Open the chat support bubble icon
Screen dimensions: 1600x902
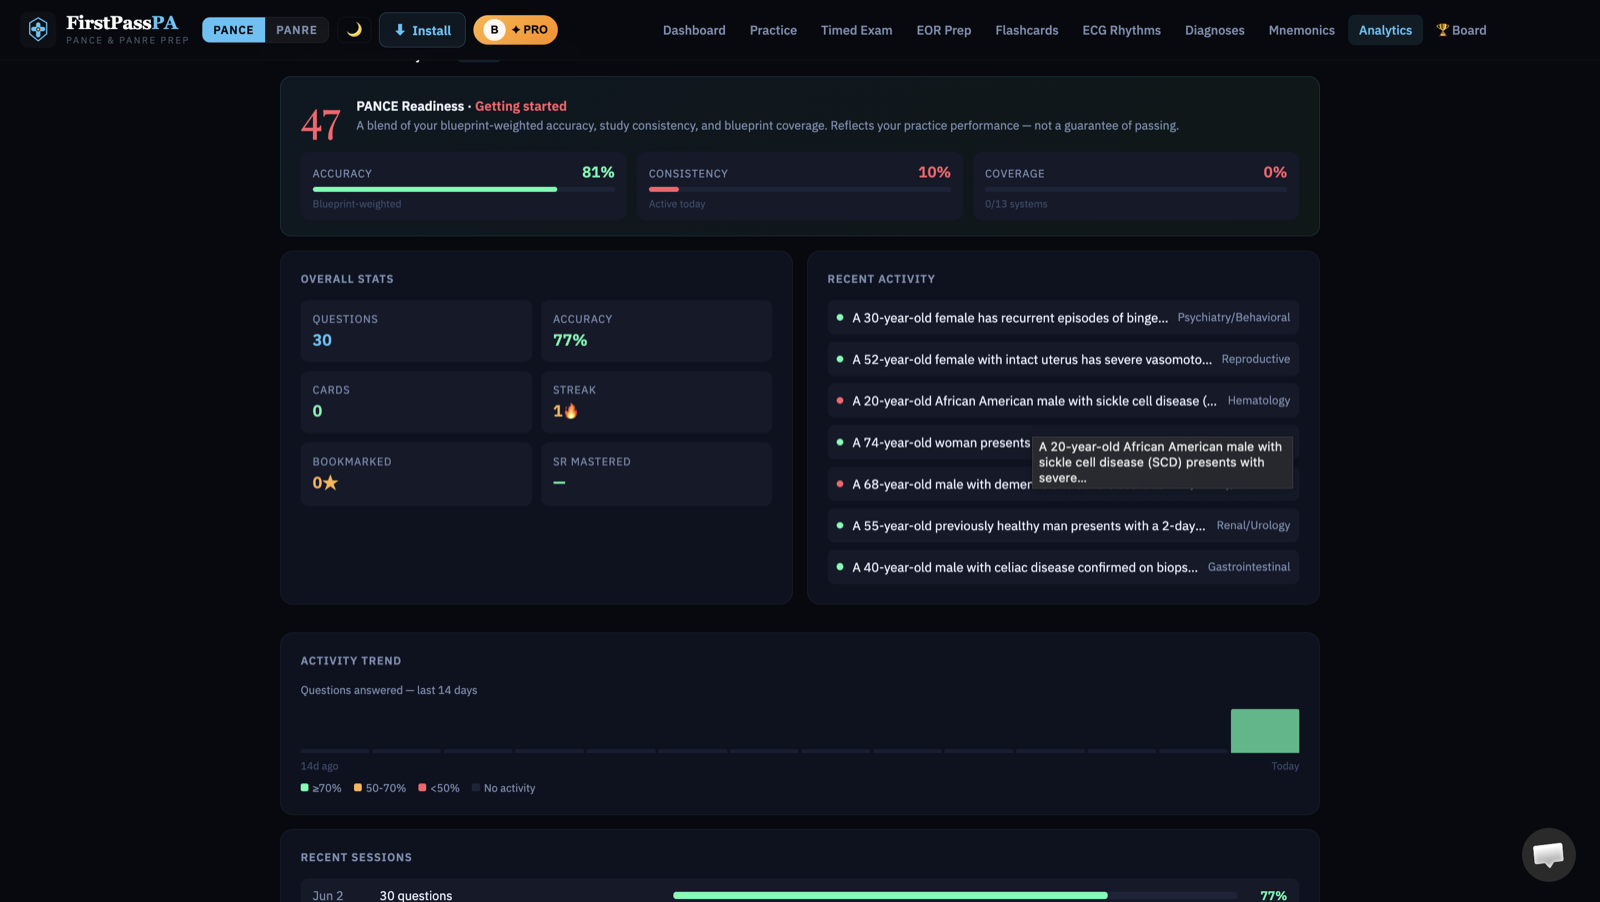click(x=1548, y=854)
